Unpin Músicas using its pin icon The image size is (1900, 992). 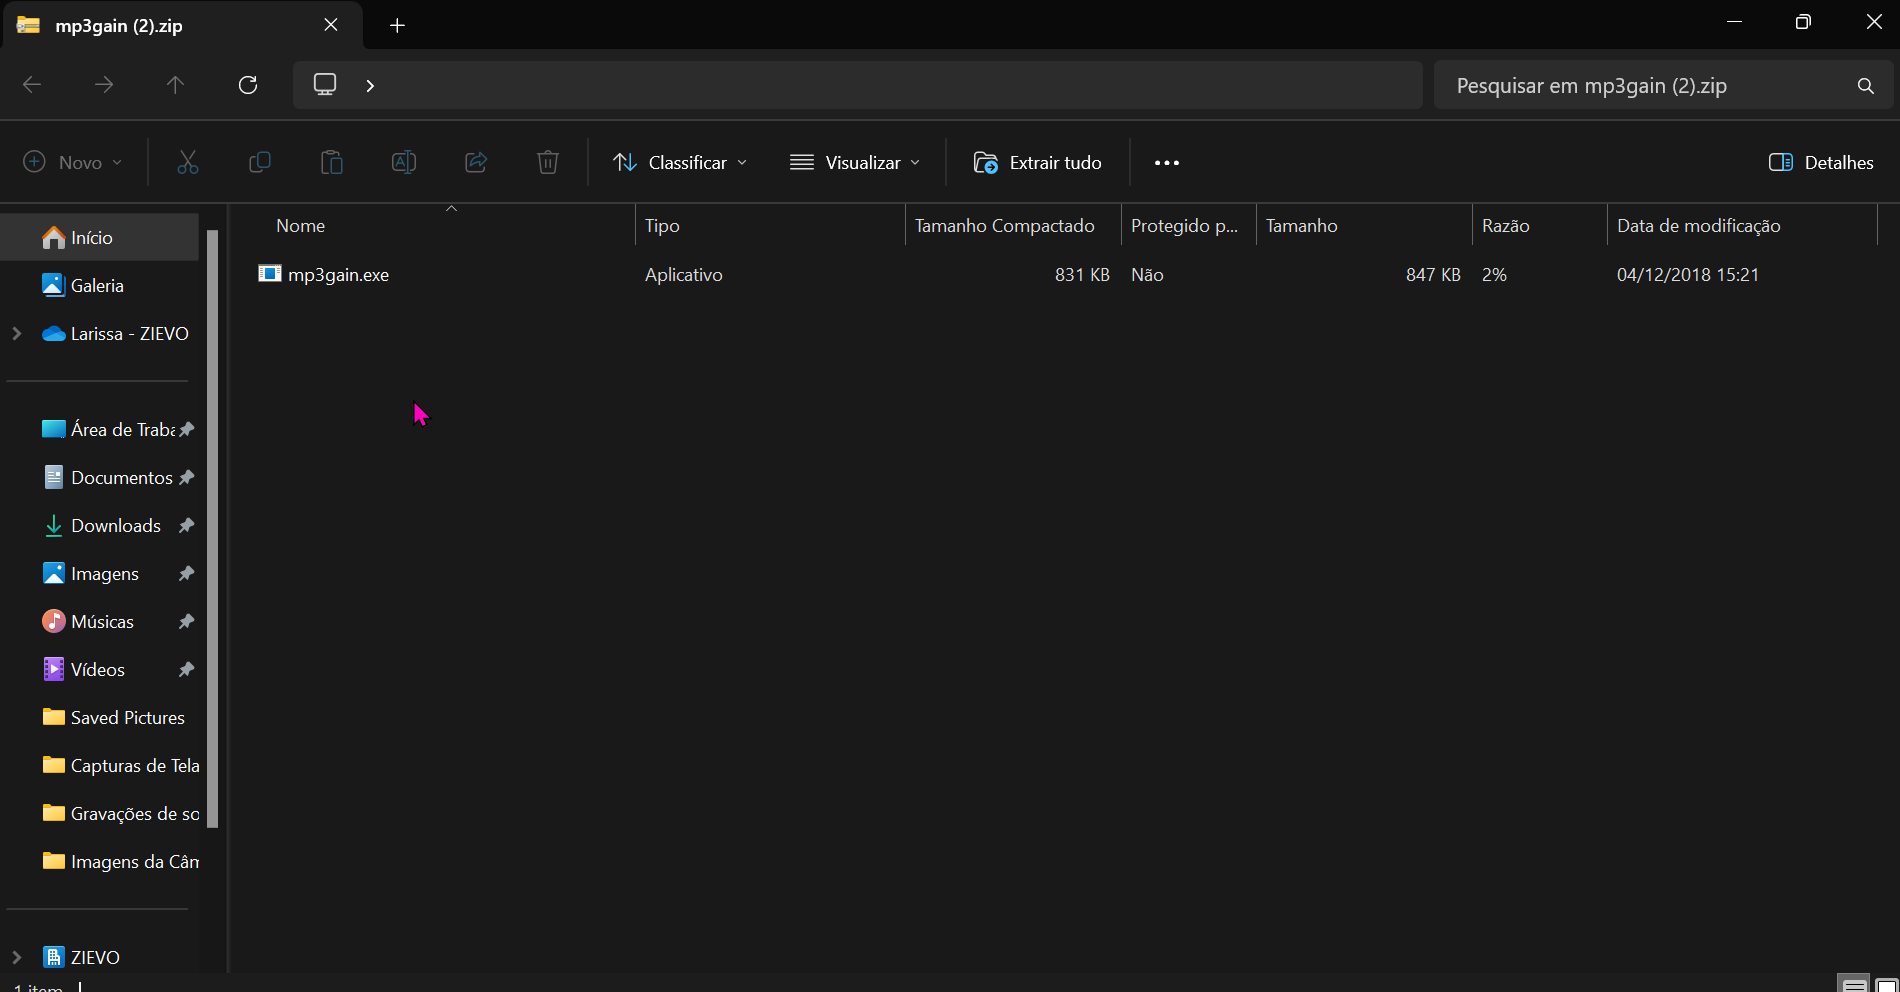(x=186, y=621)
